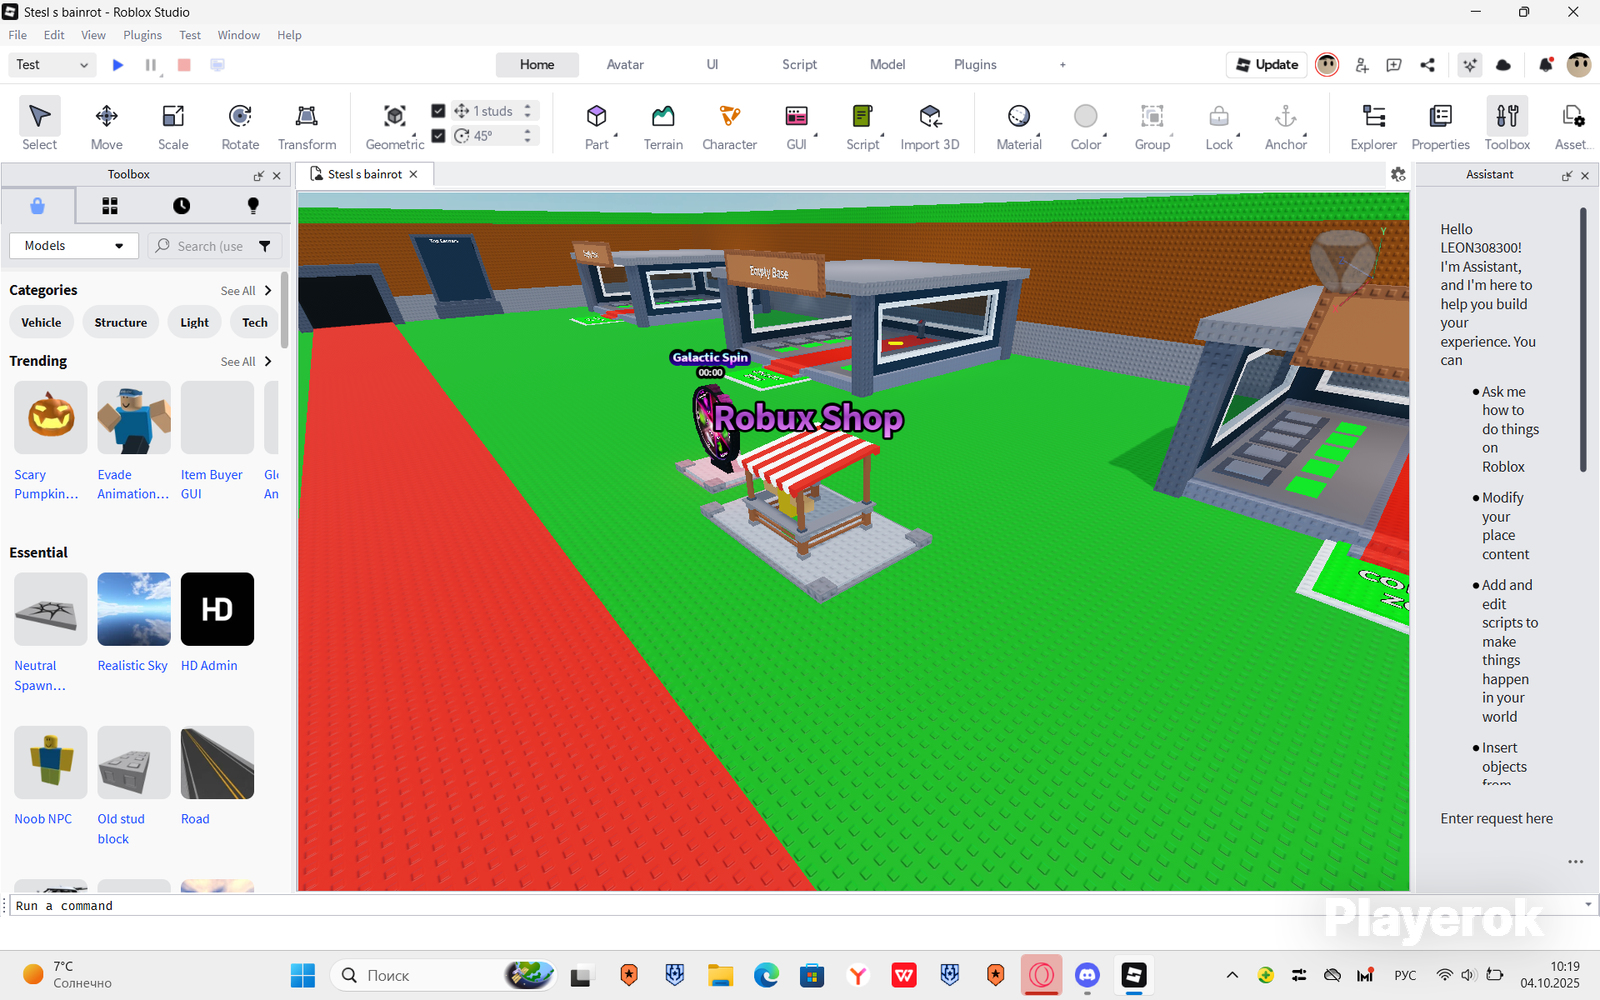Click the Import 3D button
Screen dimensions: 1600x1000
(930, 125)
